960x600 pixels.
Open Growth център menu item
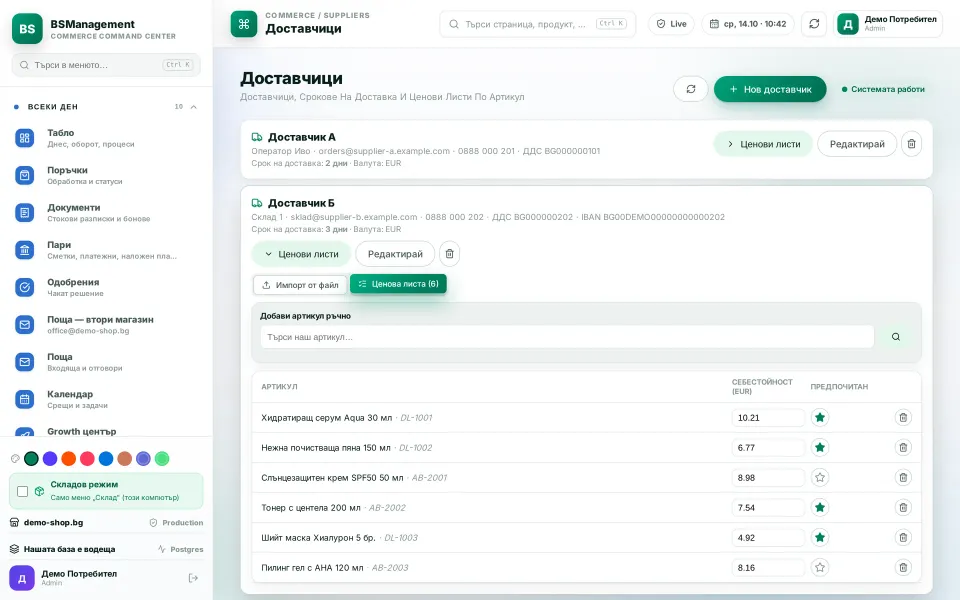(x=106, y=431)
